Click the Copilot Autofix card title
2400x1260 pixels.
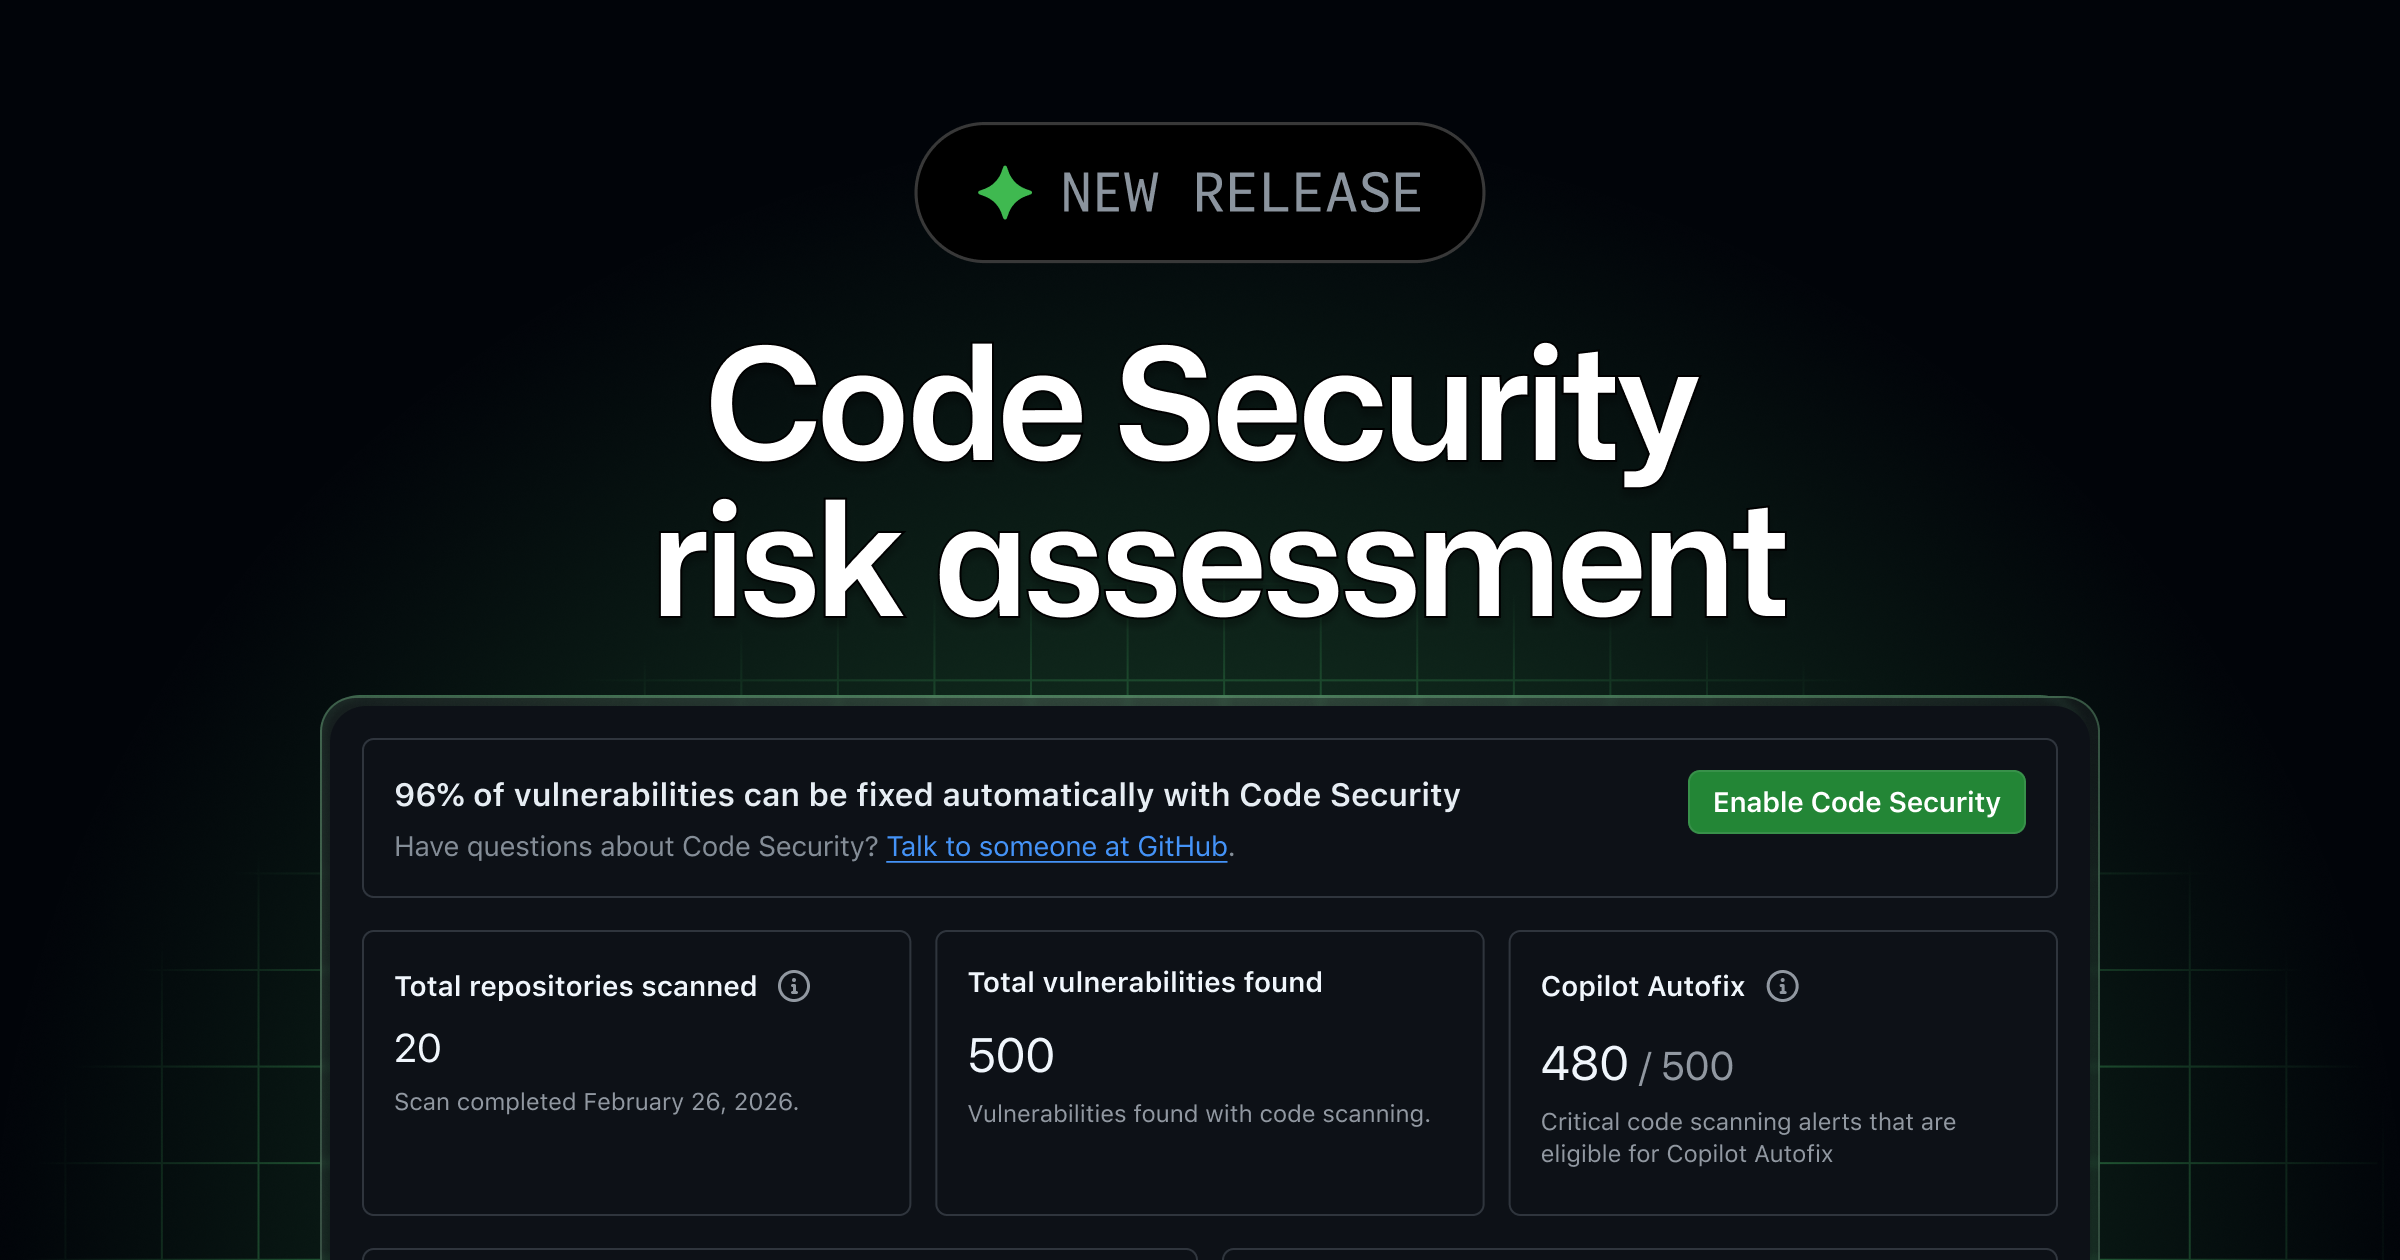pos(1642,986)
